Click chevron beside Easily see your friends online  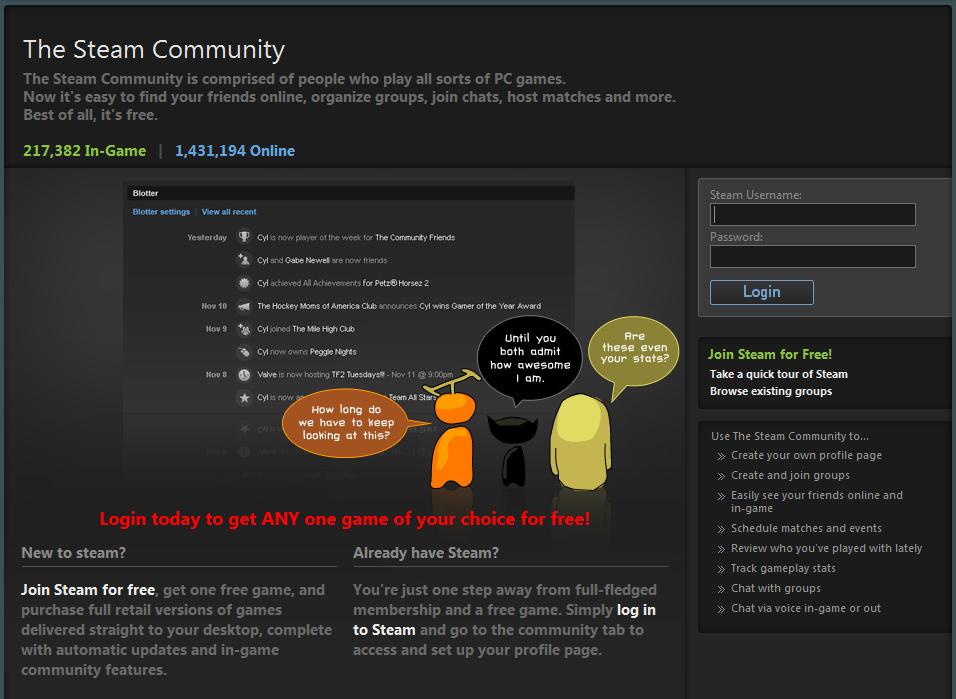721,496
